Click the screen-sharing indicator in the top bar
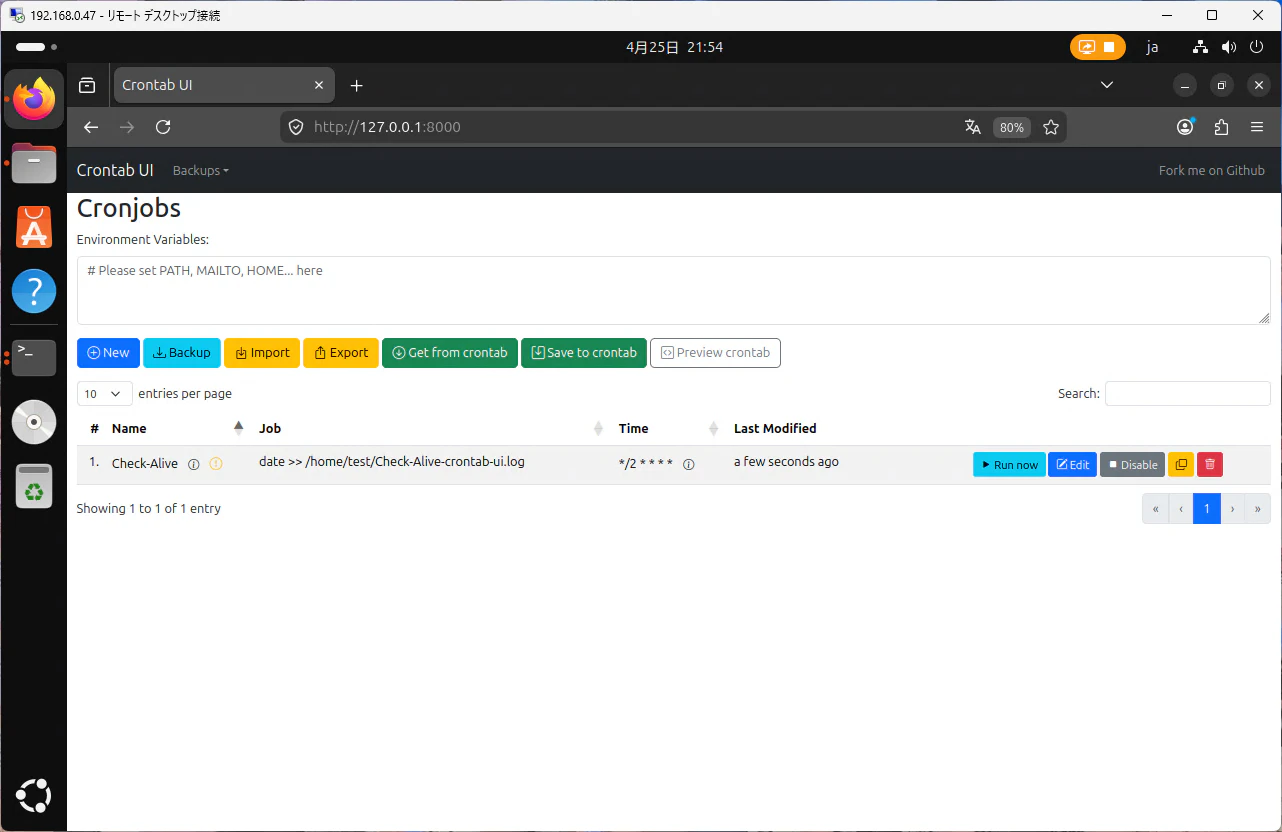The image size is (1282, 832). click(x=1097, y=47)
